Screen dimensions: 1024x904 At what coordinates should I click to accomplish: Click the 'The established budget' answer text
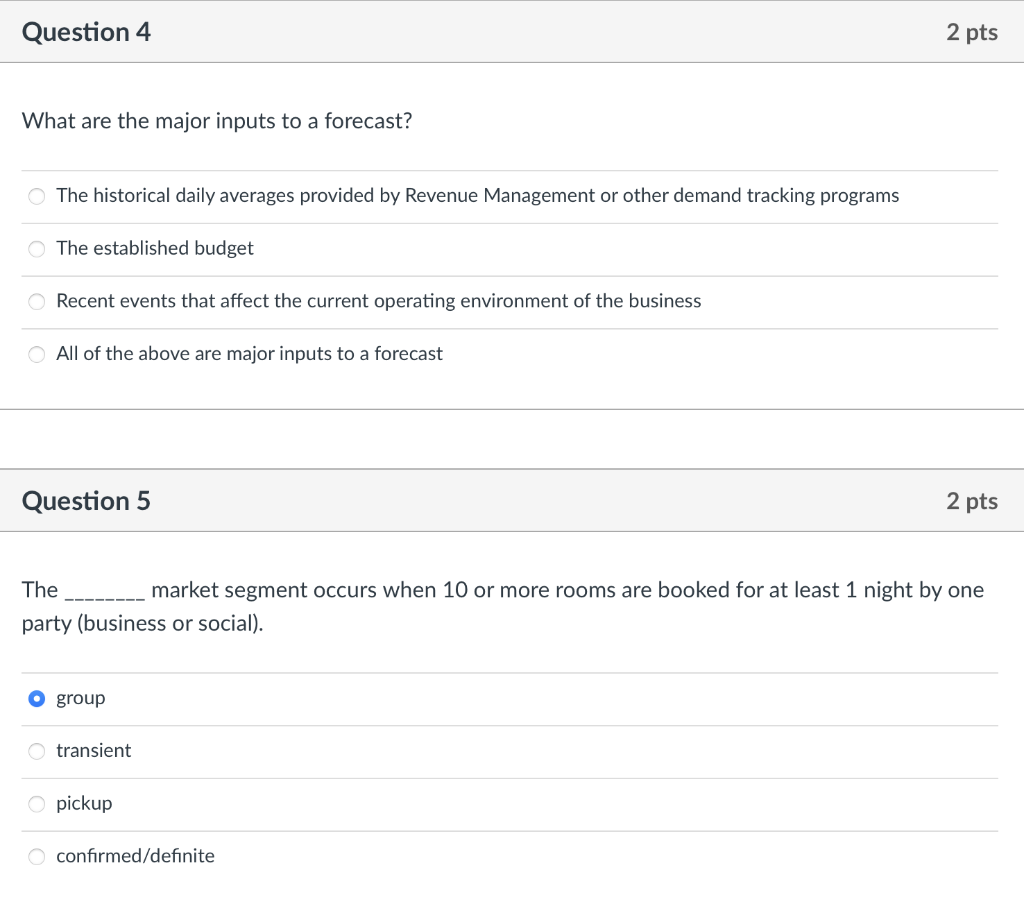click(x=155, y=248)
